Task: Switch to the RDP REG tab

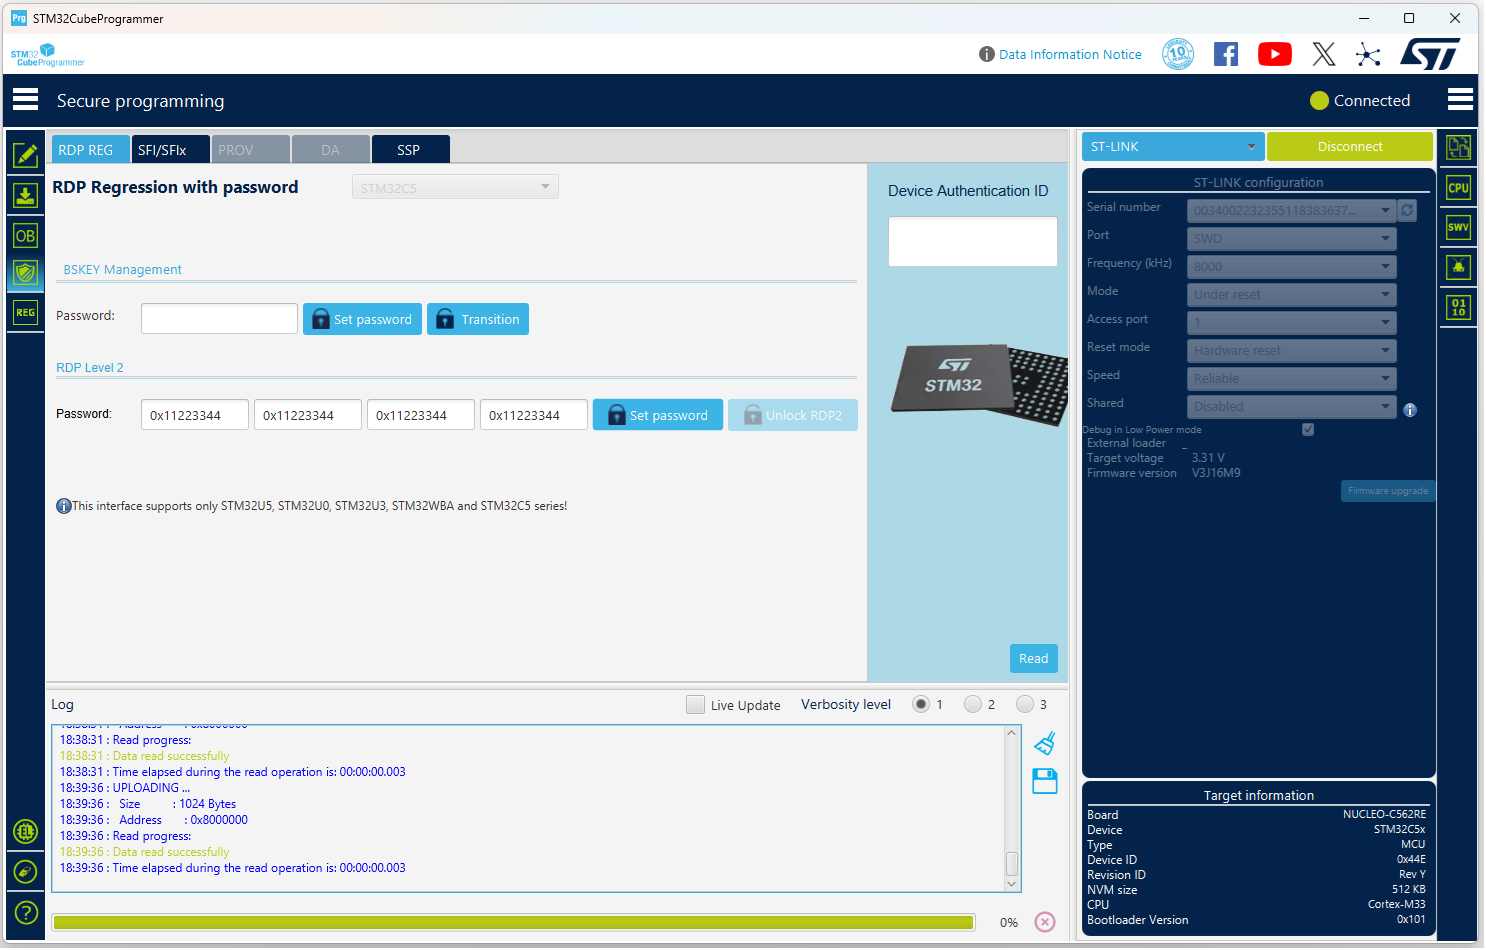Action: coord(91,149)
